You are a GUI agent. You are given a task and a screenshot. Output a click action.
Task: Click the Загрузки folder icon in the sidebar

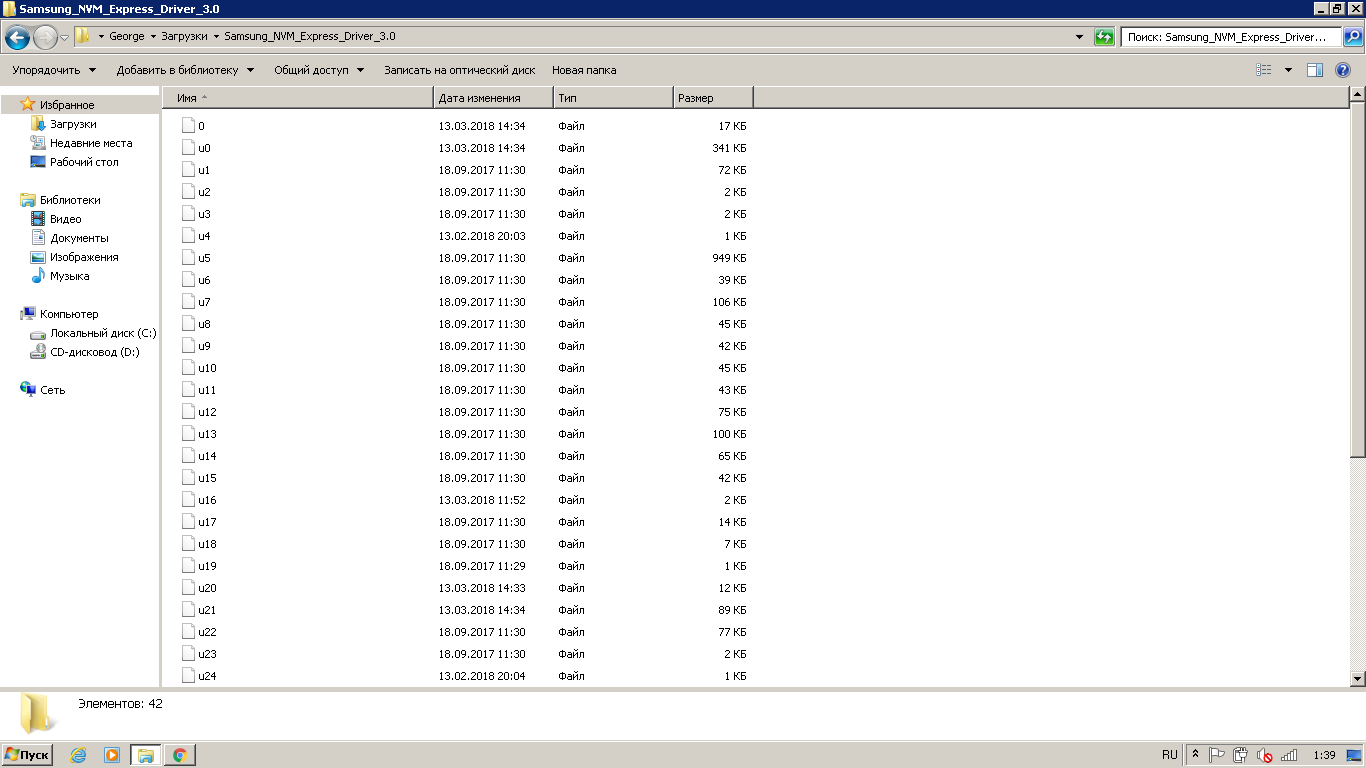(x=38, y=124)
